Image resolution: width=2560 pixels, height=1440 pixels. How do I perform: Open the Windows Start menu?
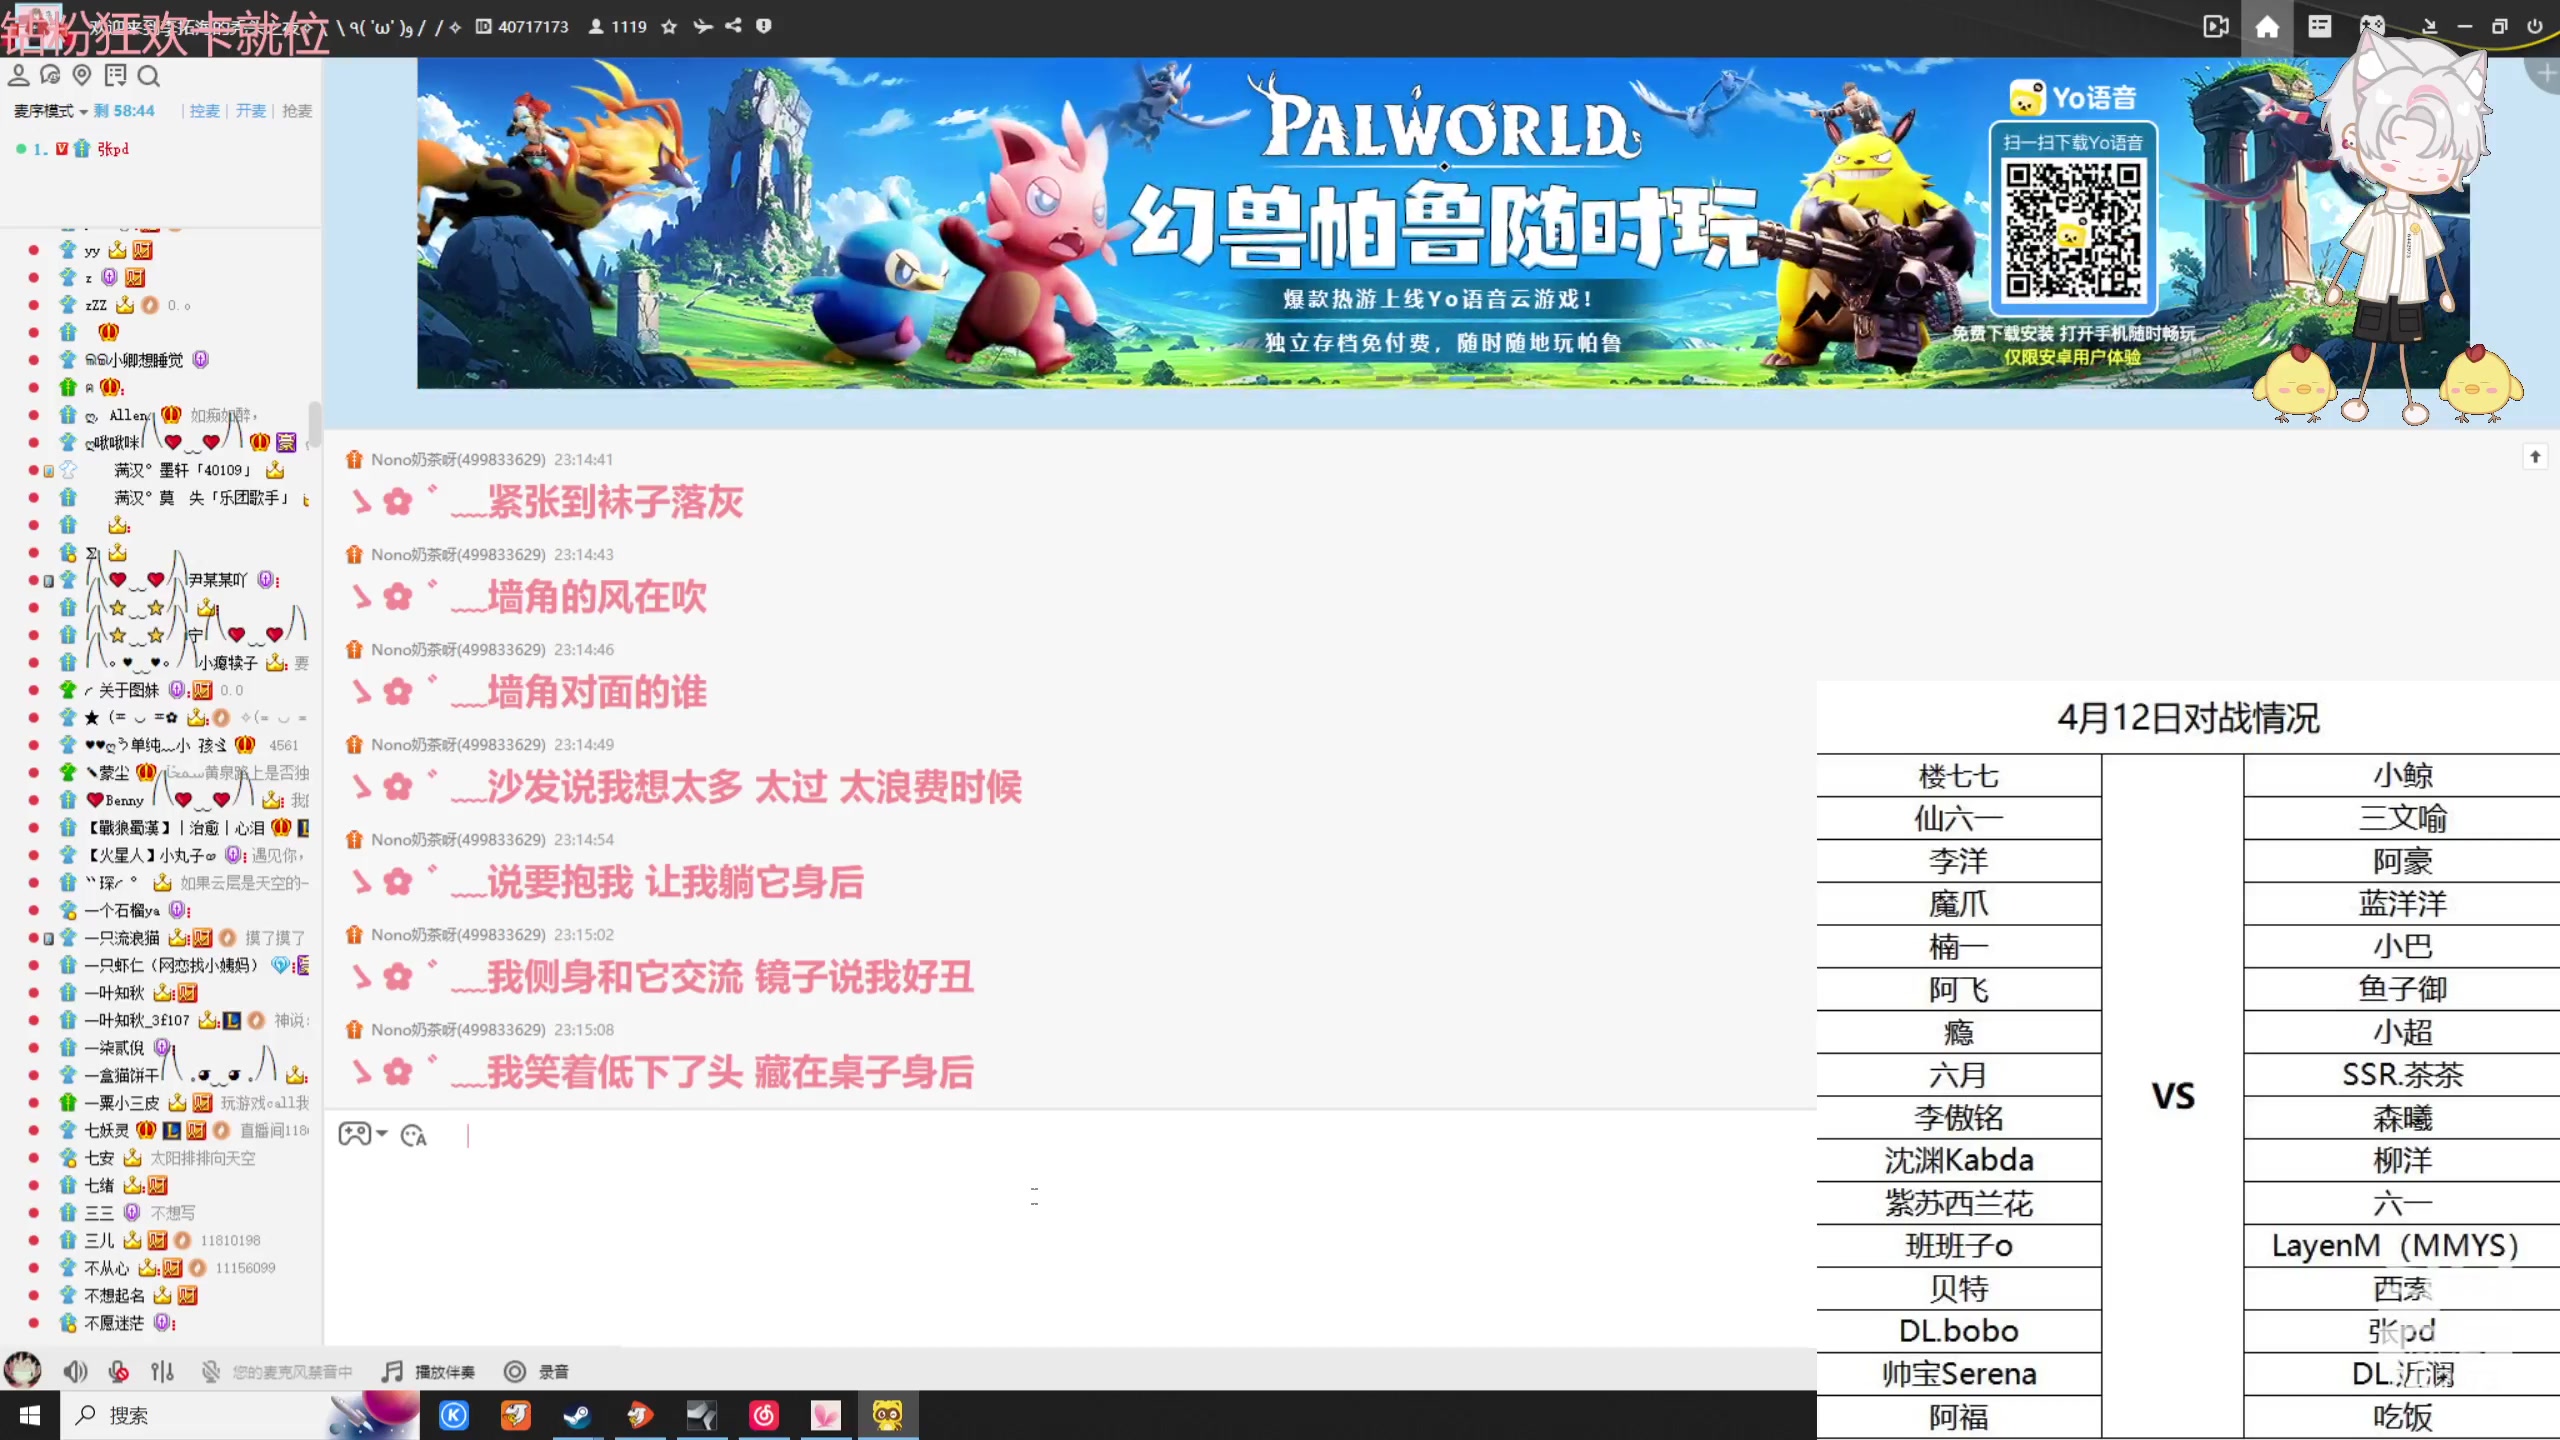(x=29, y=1415)
